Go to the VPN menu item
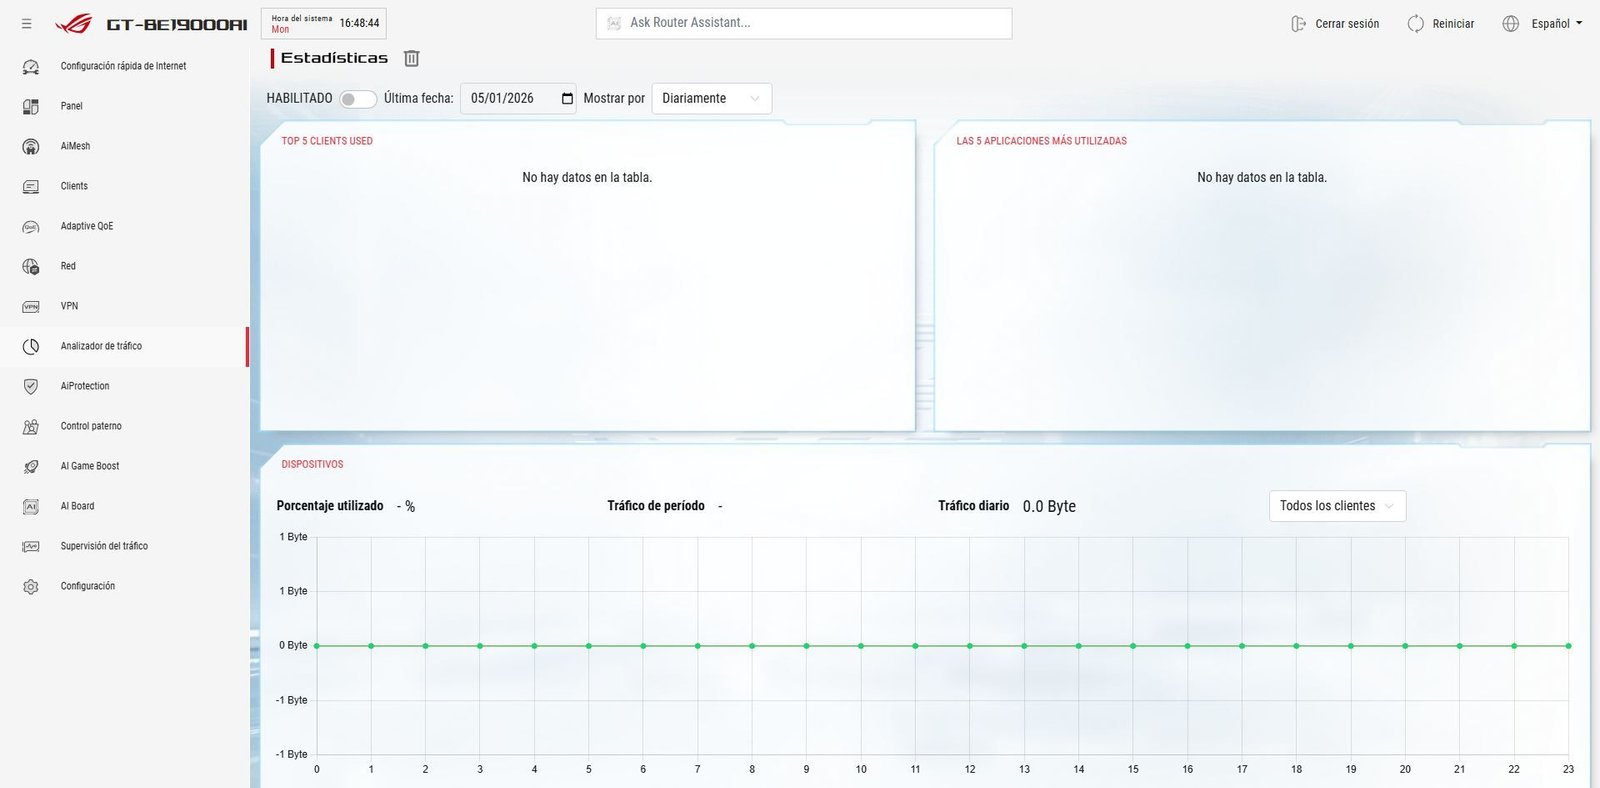This screenshot has width=1600, height=788. 69,306
